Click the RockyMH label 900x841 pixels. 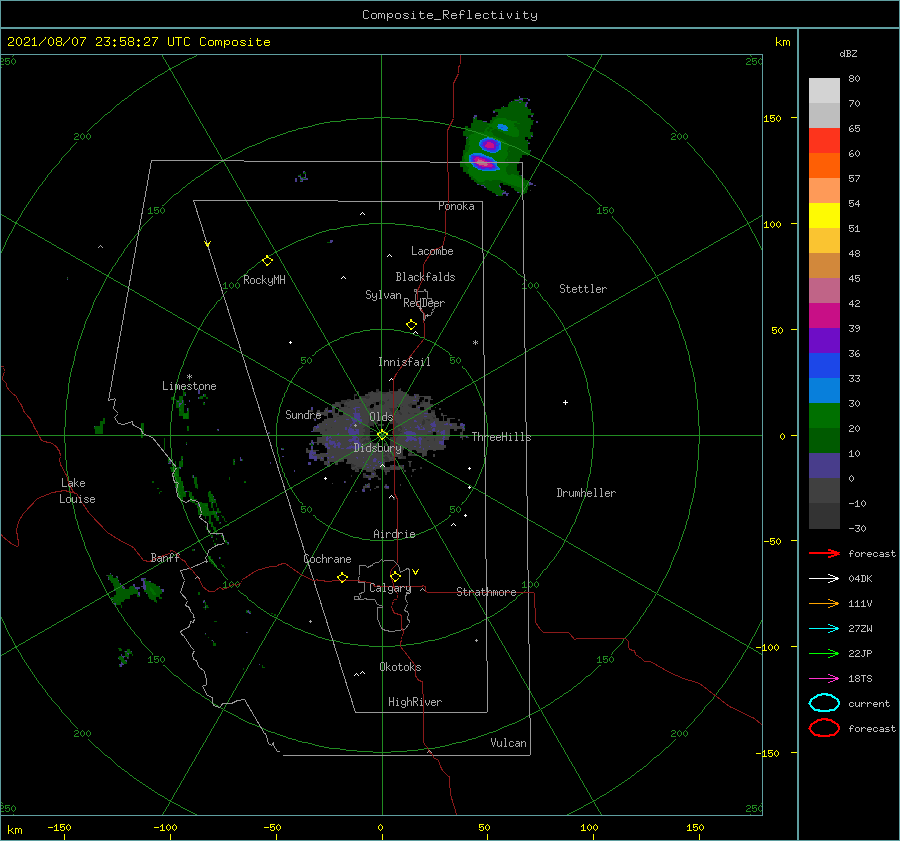coord(264,280)
